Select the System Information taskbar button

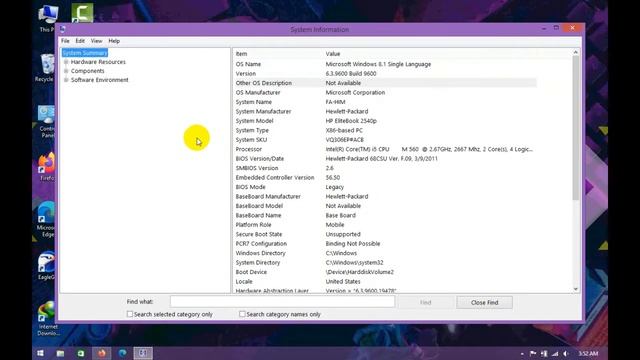pos(143,353)
